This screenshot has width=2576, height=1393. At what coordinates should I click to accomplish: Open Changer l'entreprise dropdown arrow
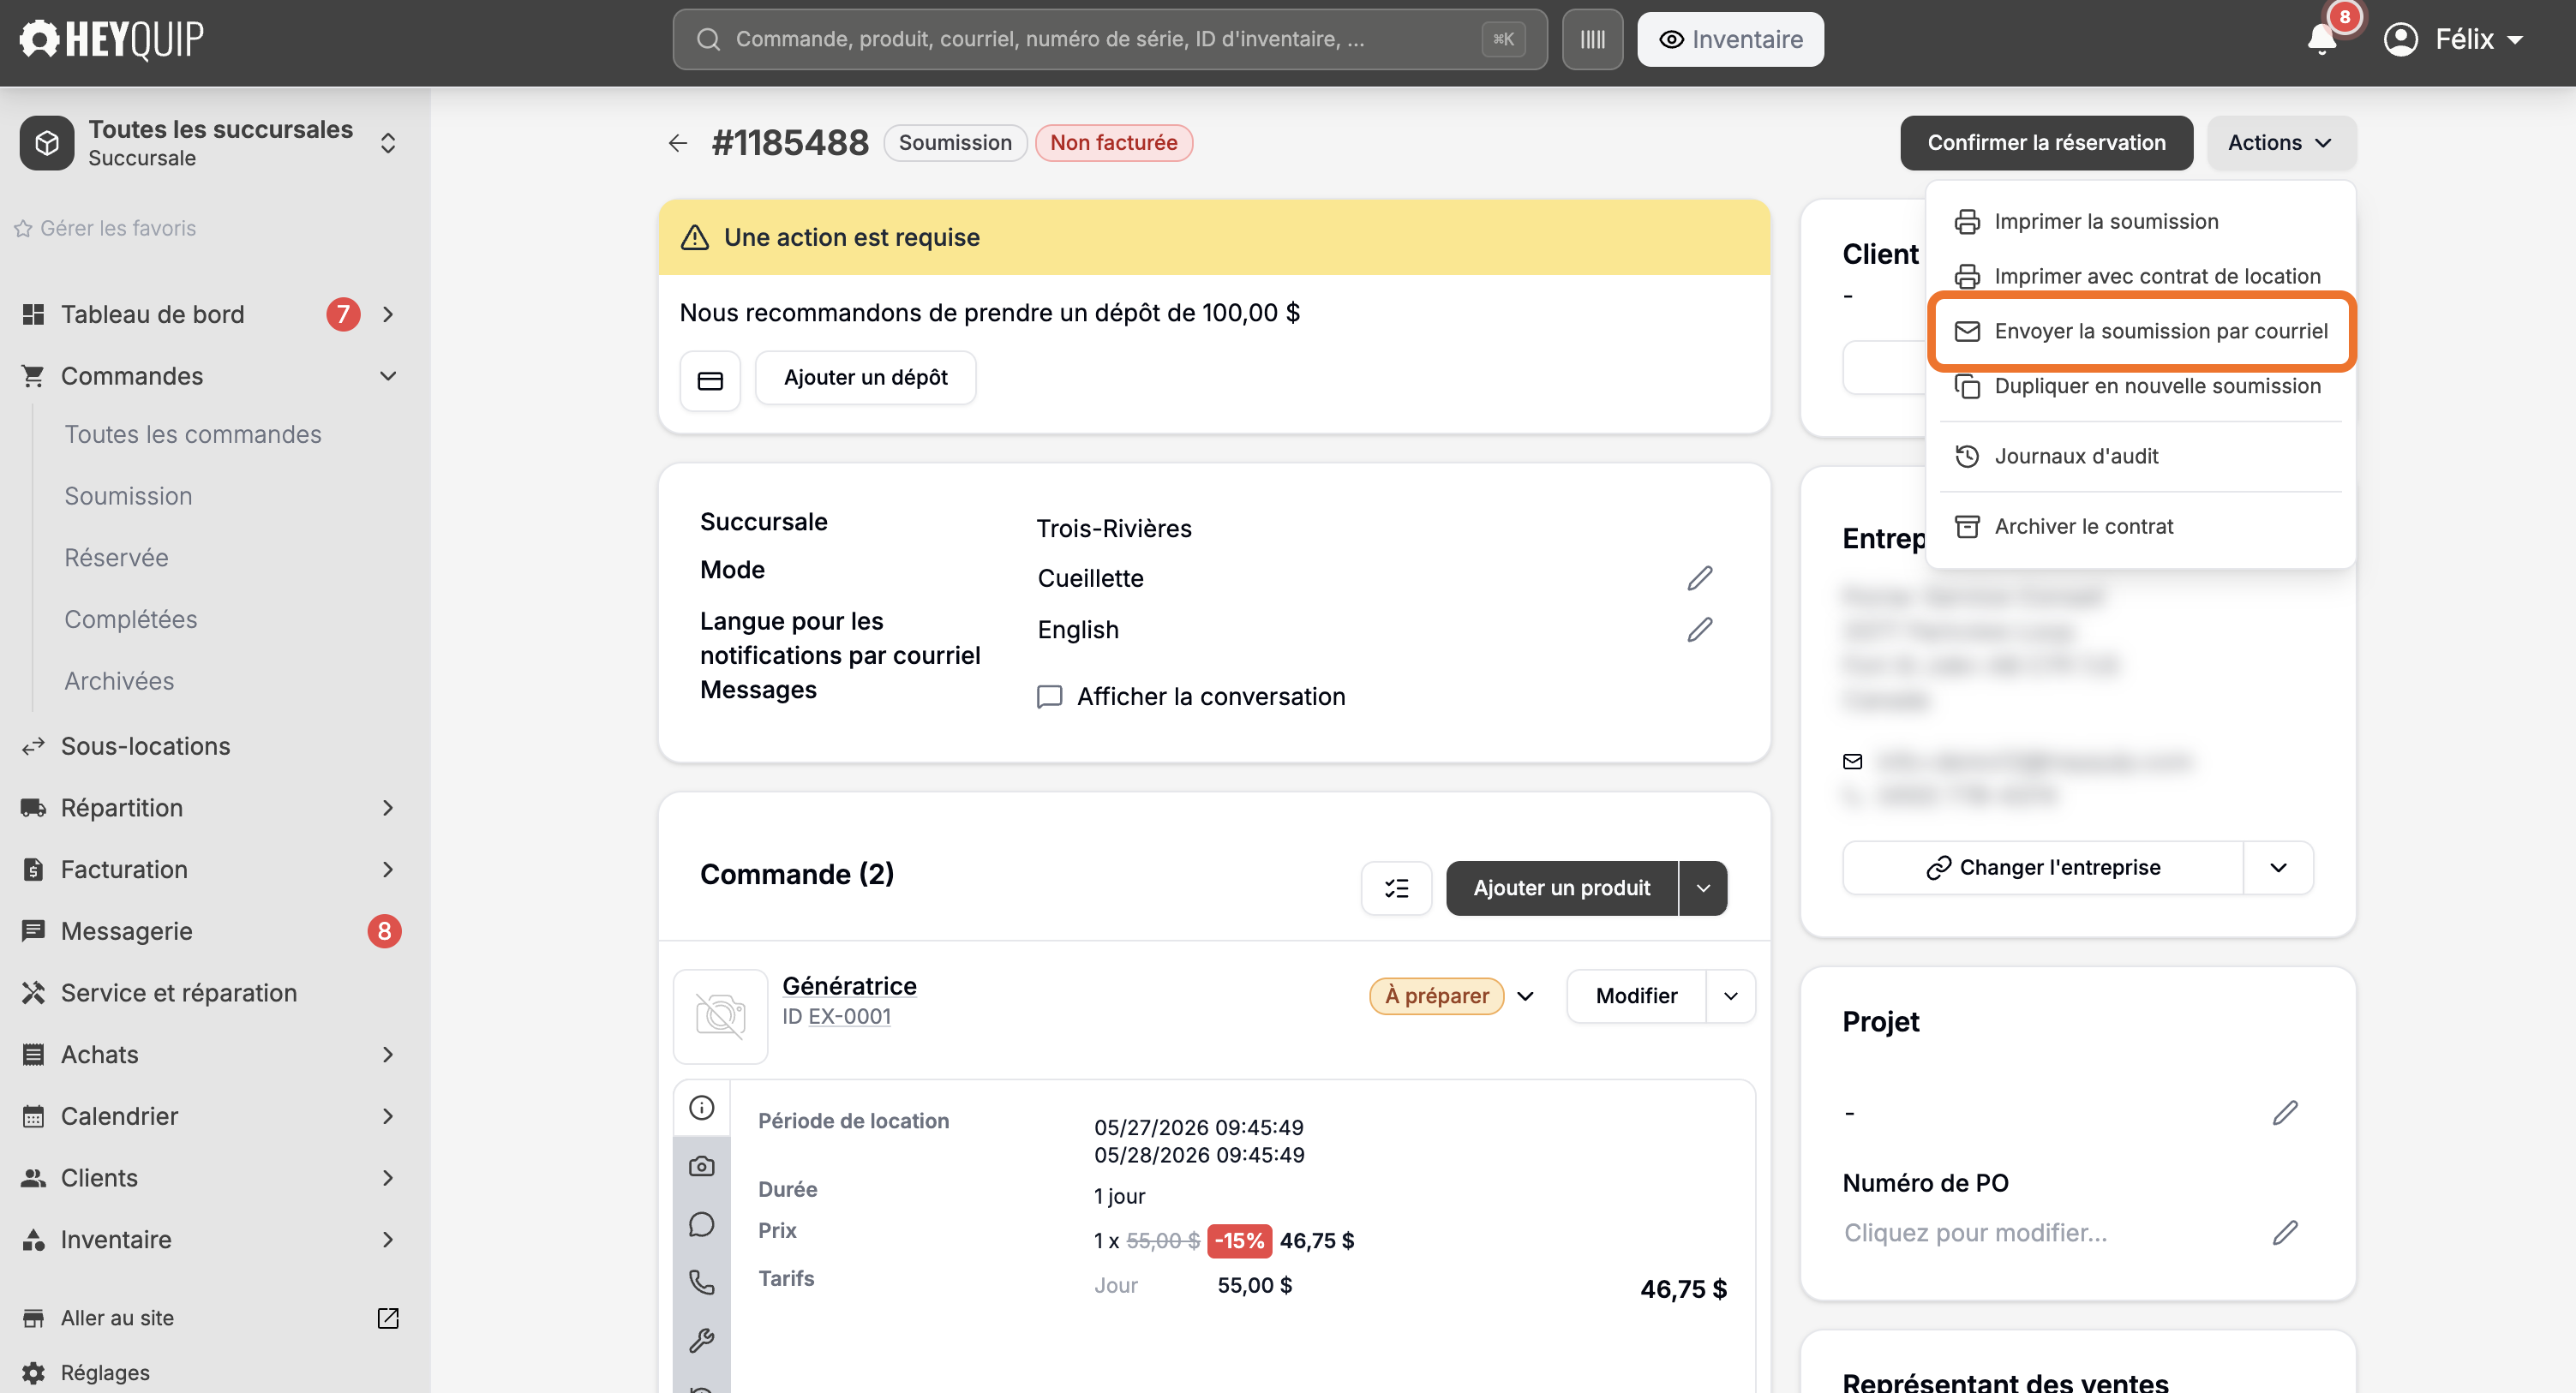point(2278,867)
